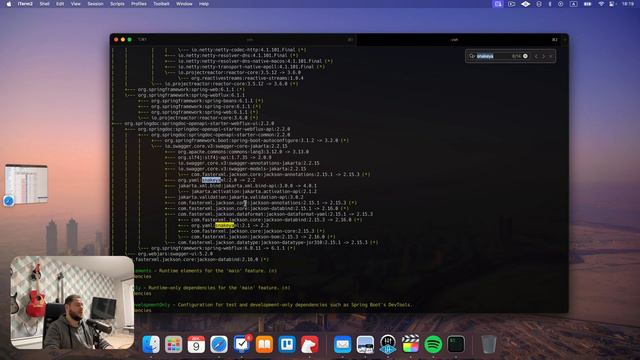
Task: Open the floating screenshot thumbnail on desktop
Action: 26,184
